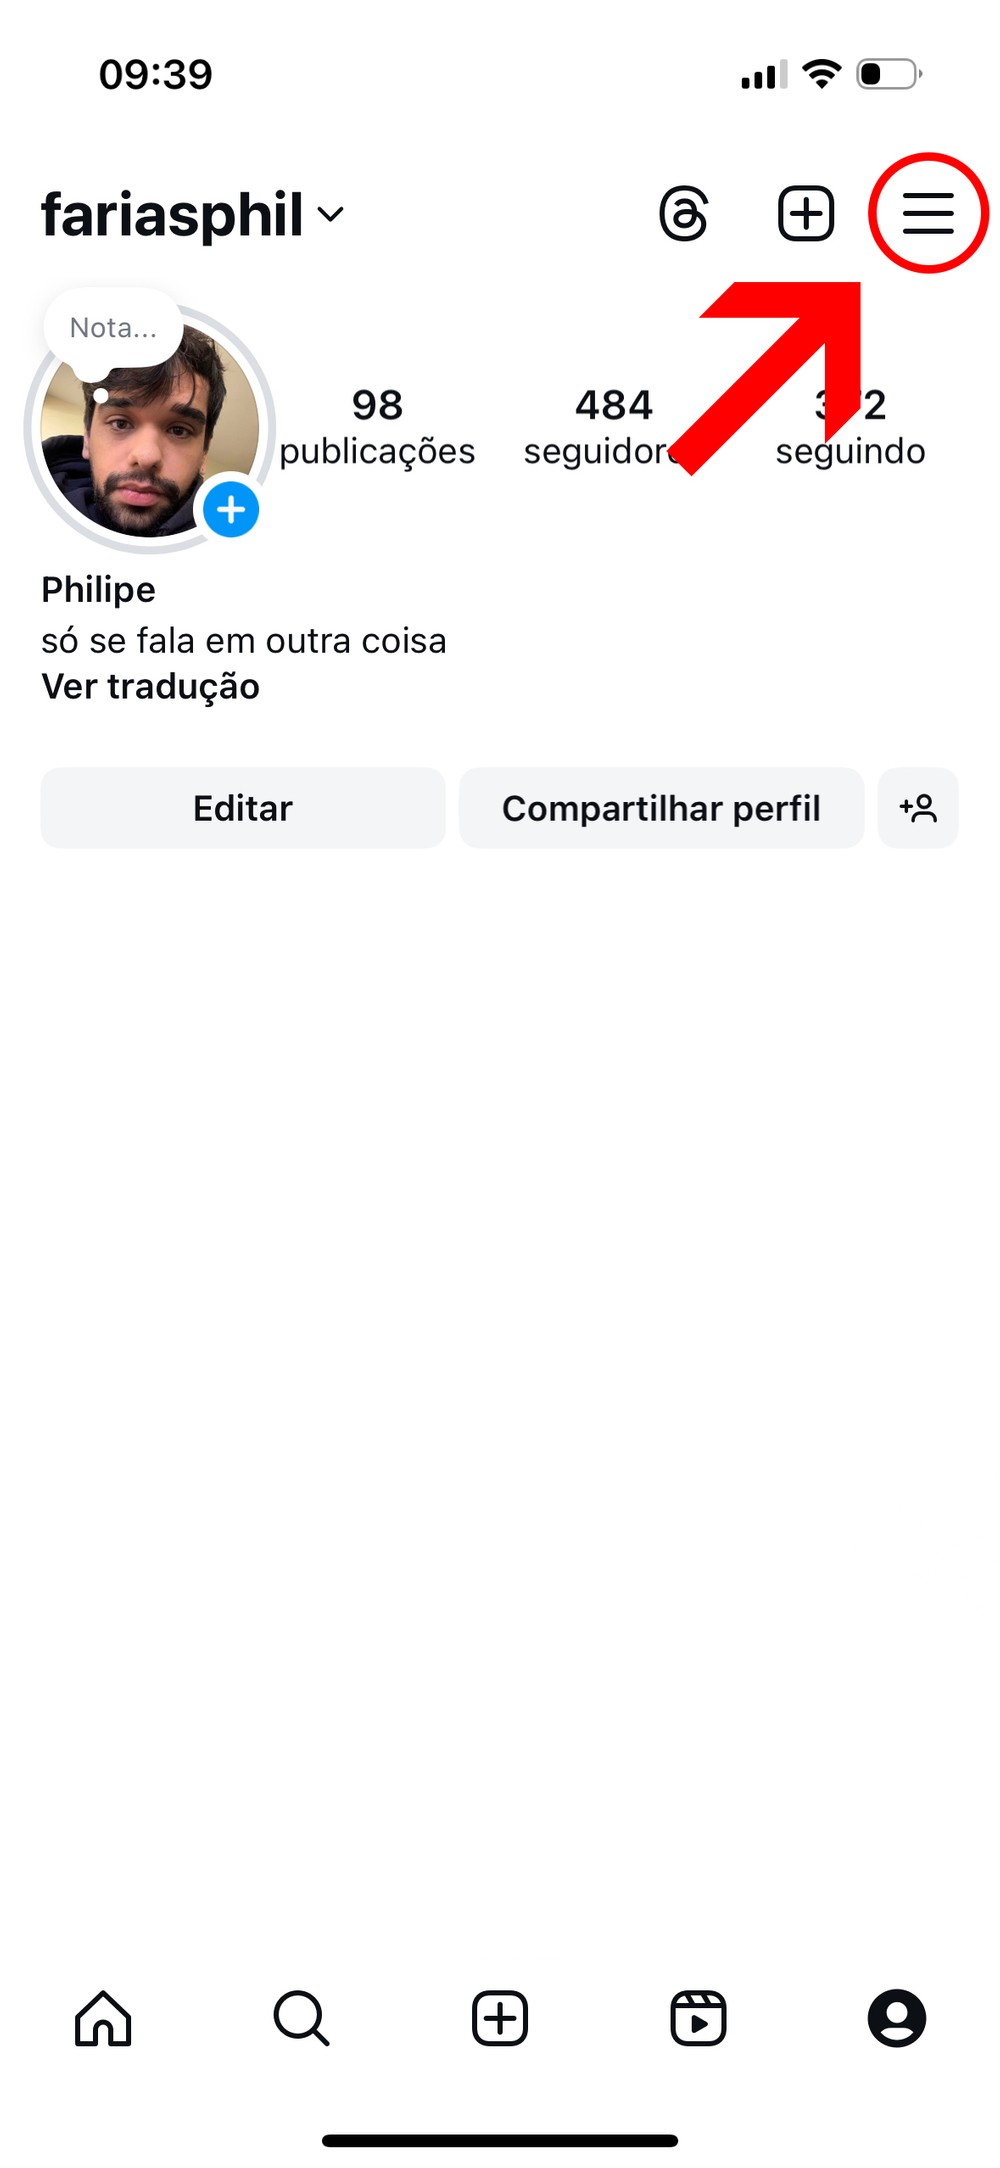Open the Search tab
The image size is (1000, 2168).
[301, 2018]
